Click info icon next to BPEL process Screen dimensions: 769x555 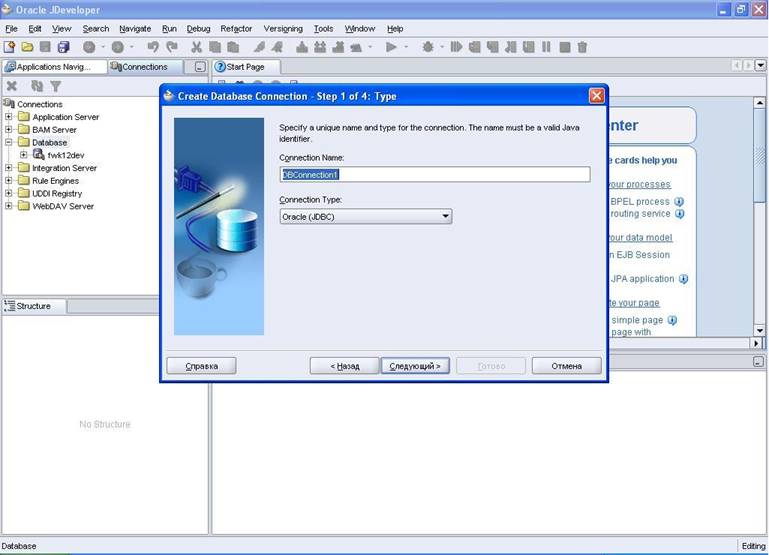679,202
